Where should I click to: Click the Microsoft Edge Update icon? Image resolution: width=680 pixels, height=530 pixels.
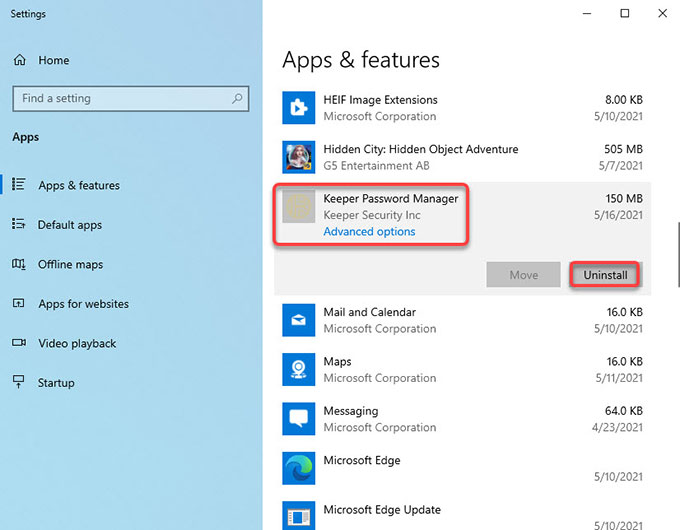tap(298, 516)
